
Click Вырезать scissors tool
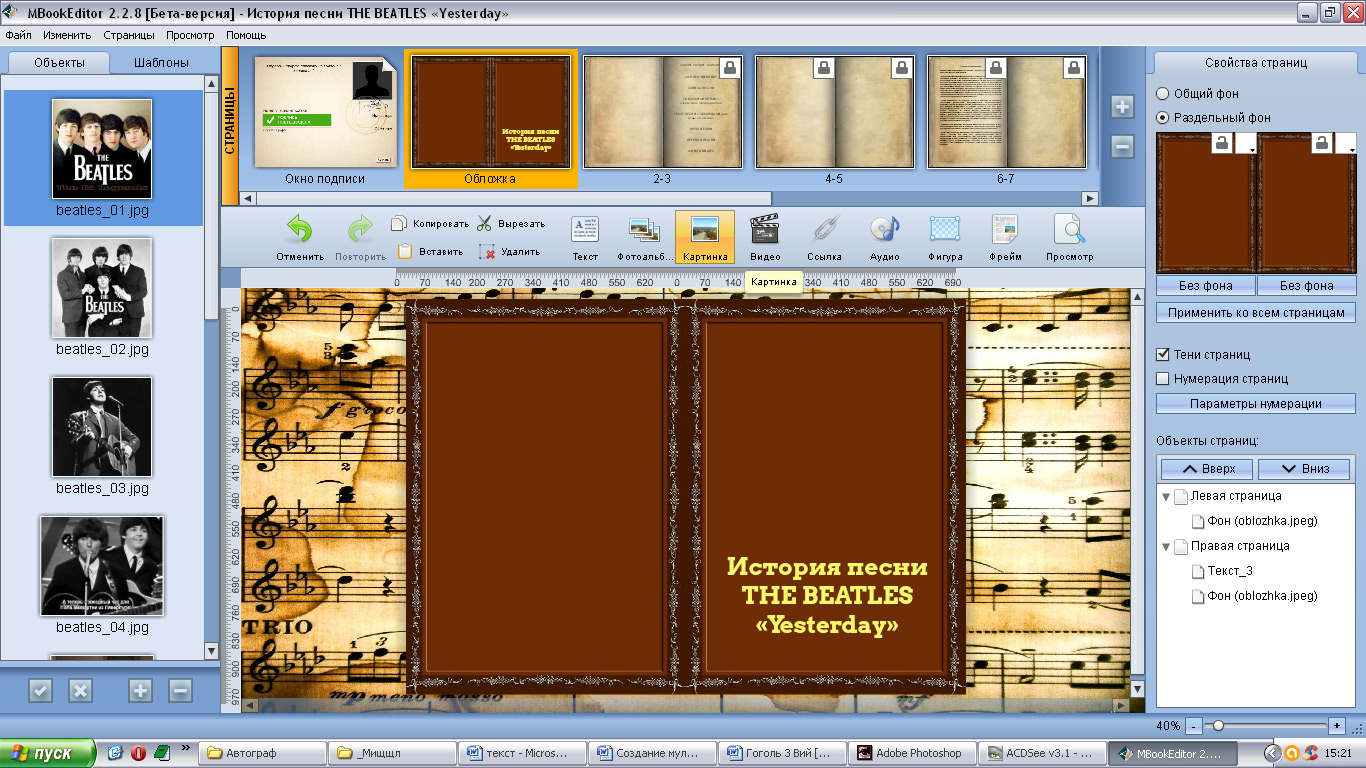point(511,224)
